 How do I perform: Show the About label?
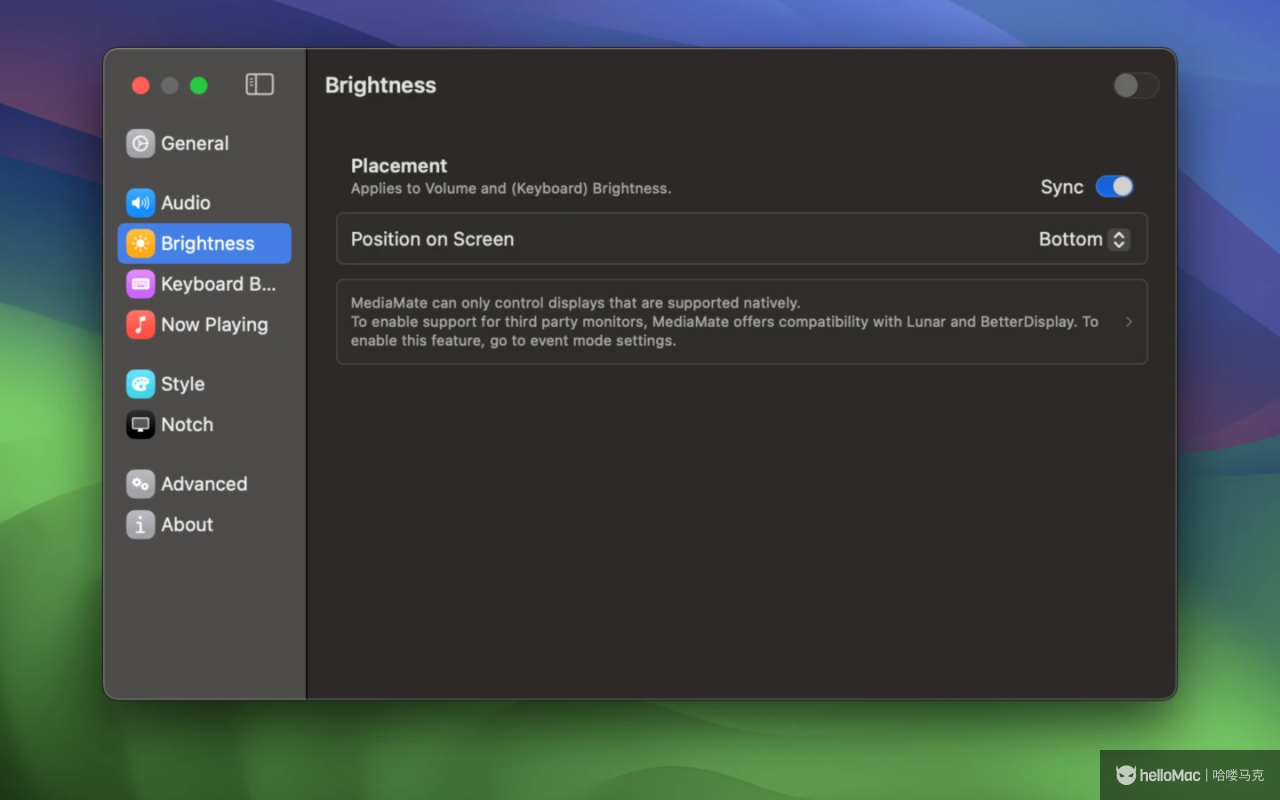pyautogui.click(x=187, y=524)
